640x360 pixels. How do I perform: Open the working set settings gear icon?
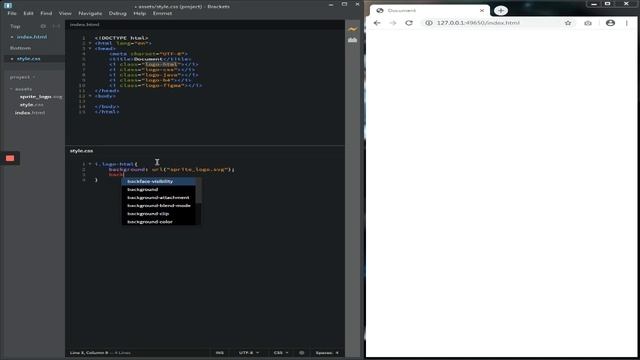(x=43, y=26)
